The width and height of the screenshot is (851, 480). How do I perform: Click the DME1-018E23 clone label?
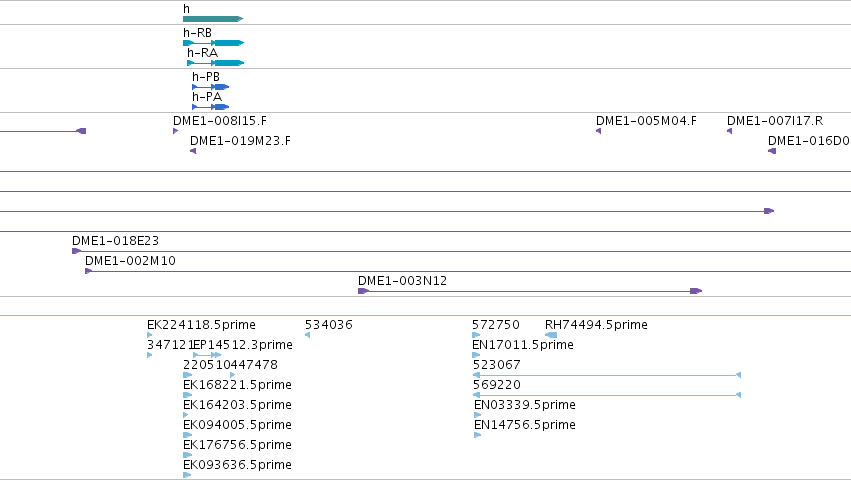click(x=116, y=241)
